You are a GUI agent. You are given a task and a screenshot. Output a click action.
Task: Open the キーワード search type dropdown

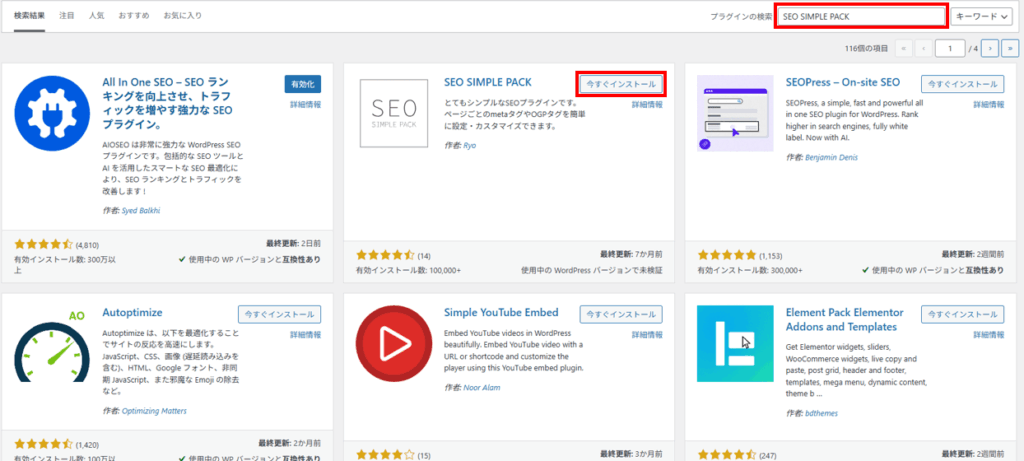click(982, 16)
